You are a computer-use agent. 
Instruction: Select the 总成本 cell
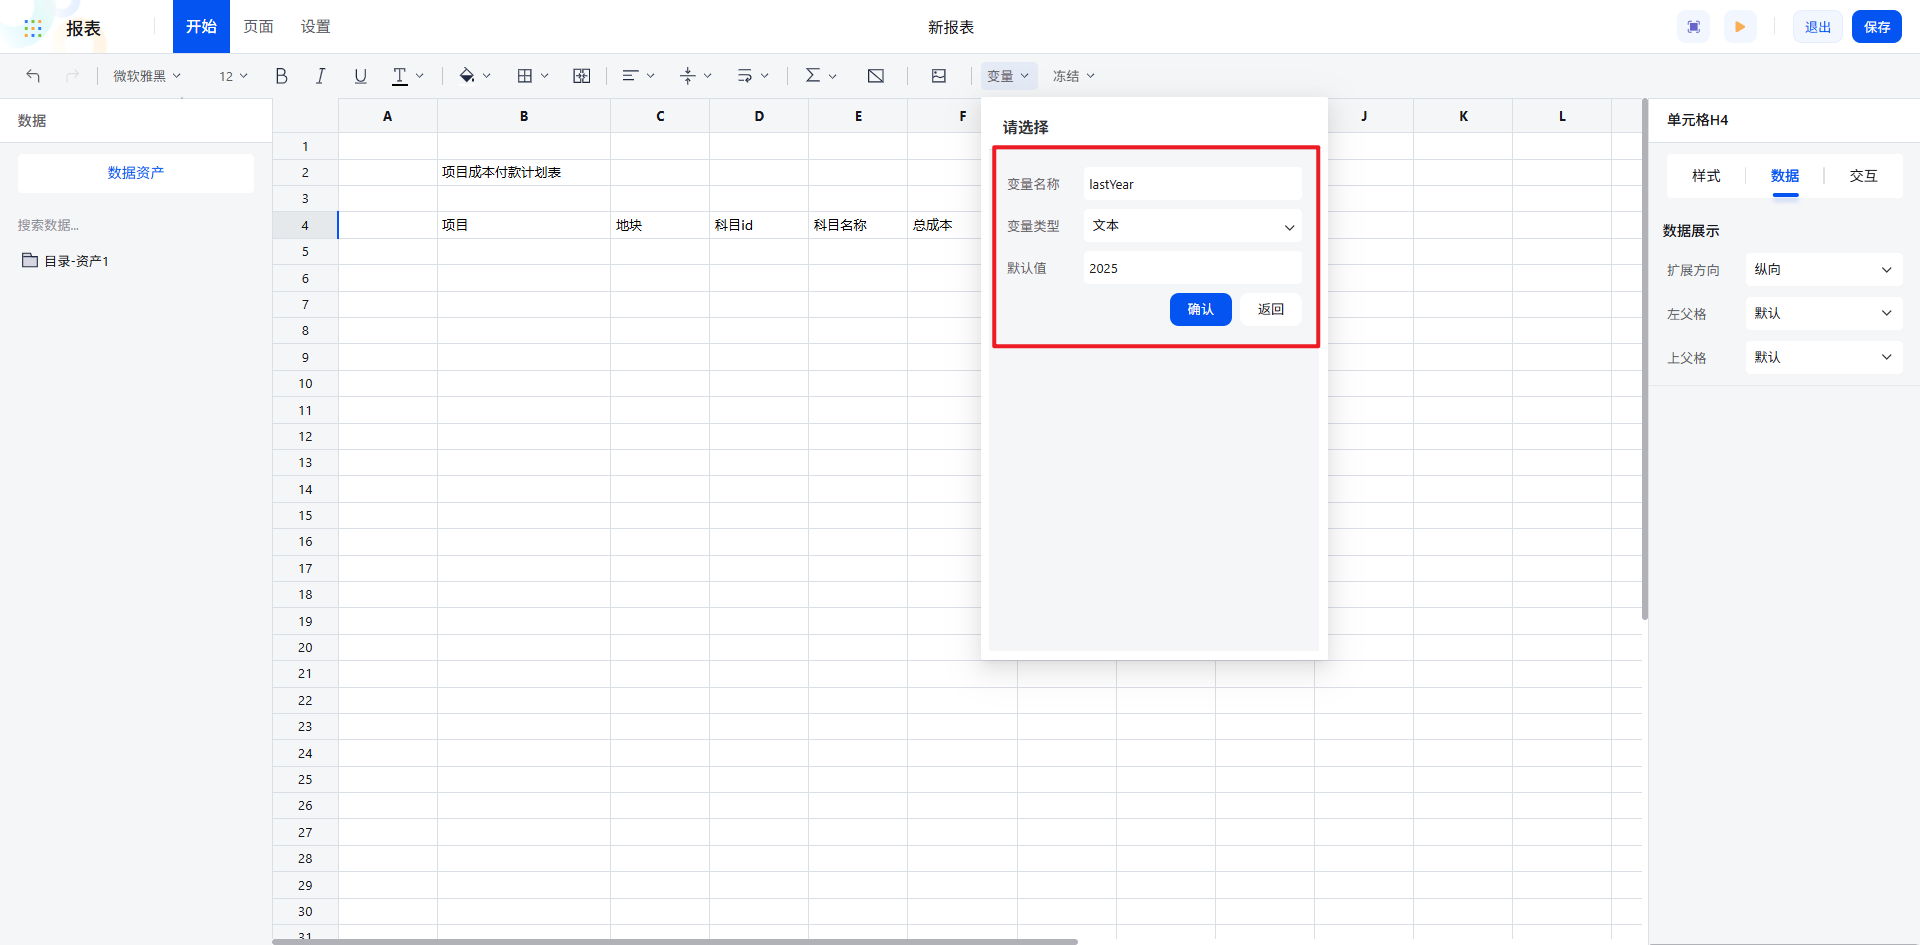[945, 225]
